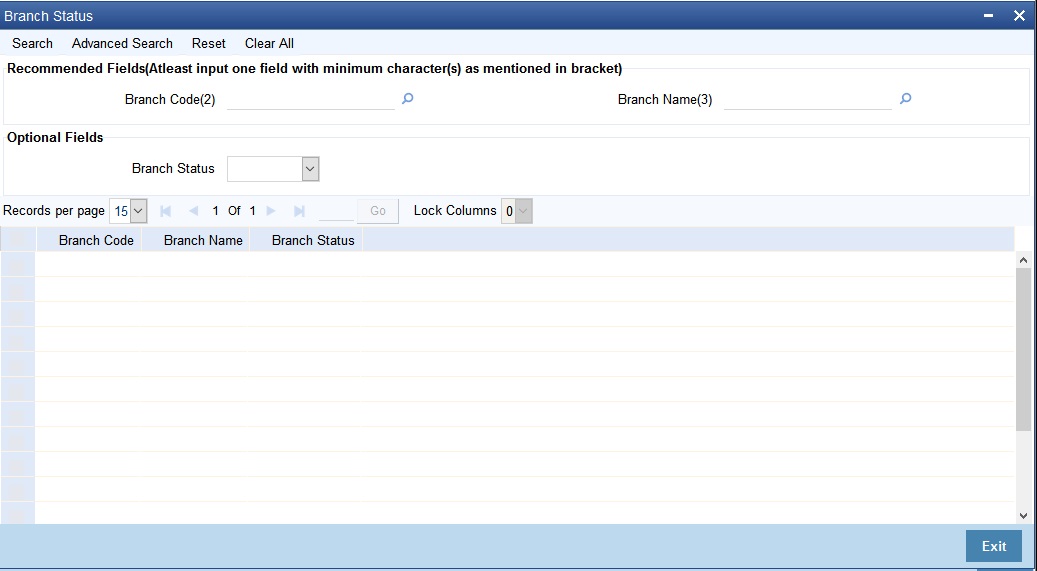Sort by the Branch Name column header
This screenshot has width=1037, height=571.
203,240
